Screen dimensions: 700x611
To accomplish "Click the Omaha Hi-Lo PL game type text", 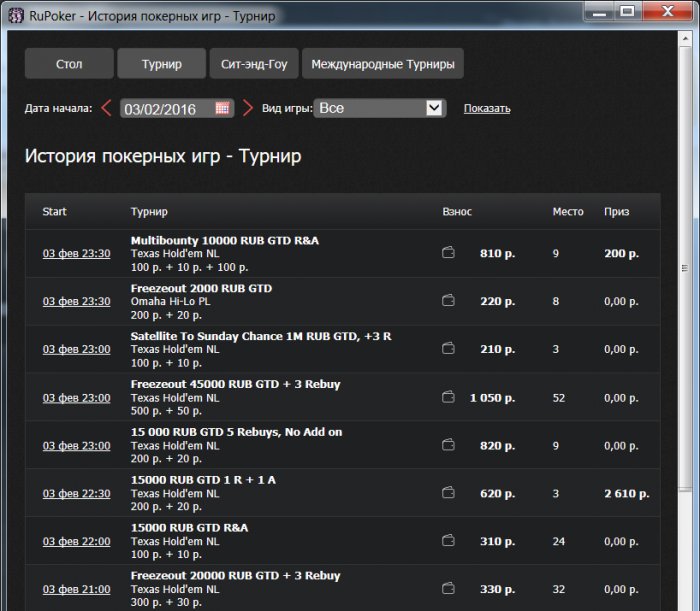I will (x=171, y=301).
